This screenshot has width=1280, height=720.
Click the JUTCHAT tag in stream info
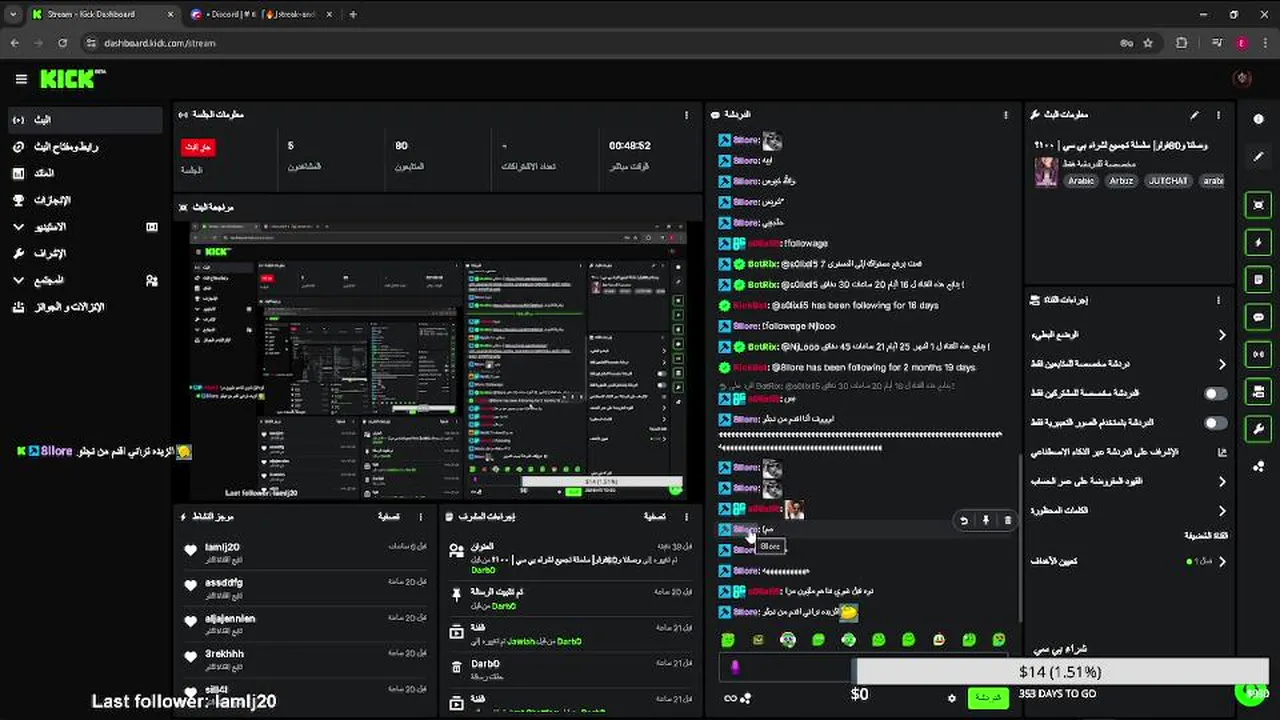pos(1167,181)
